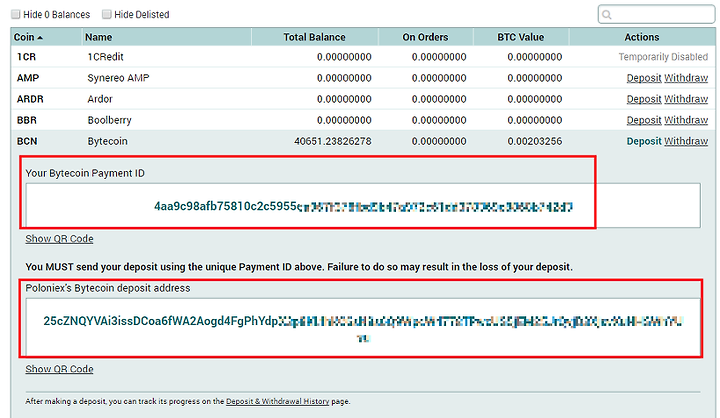The width and height of the screenshot is (720, 418).
Task: Open Withdraw for Bytecoin
Action: click(686, 141)
